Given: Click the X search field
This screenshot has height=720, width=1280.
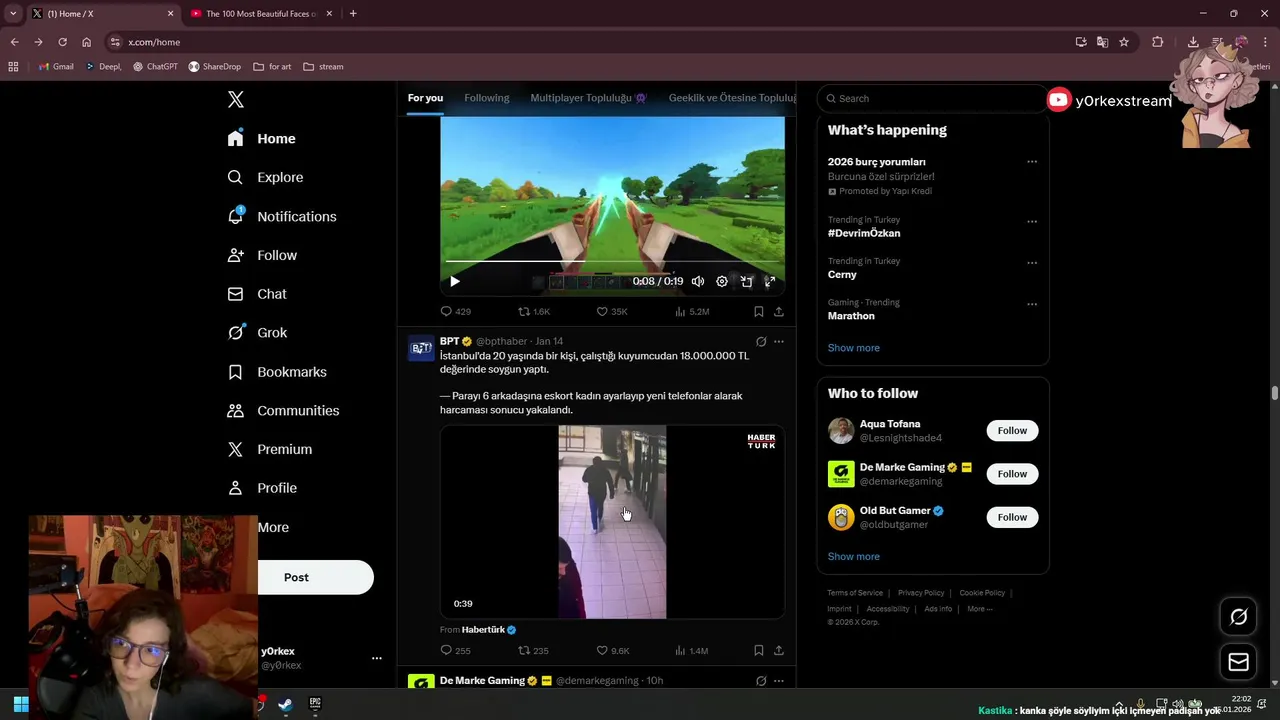Looking at the screenshot, I should (x=932, y=98).
